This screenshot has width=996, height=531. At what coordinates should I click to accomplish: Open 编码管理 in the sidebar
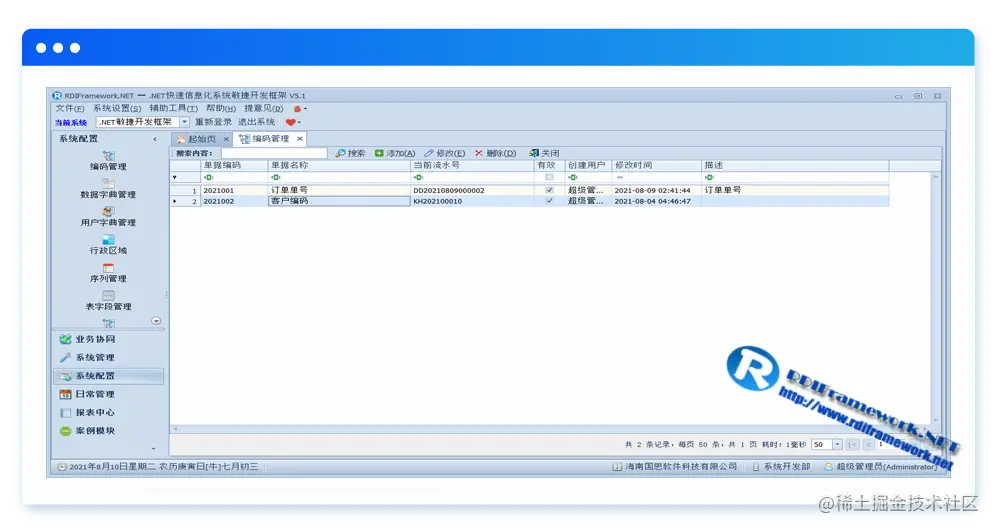point(108,161)
